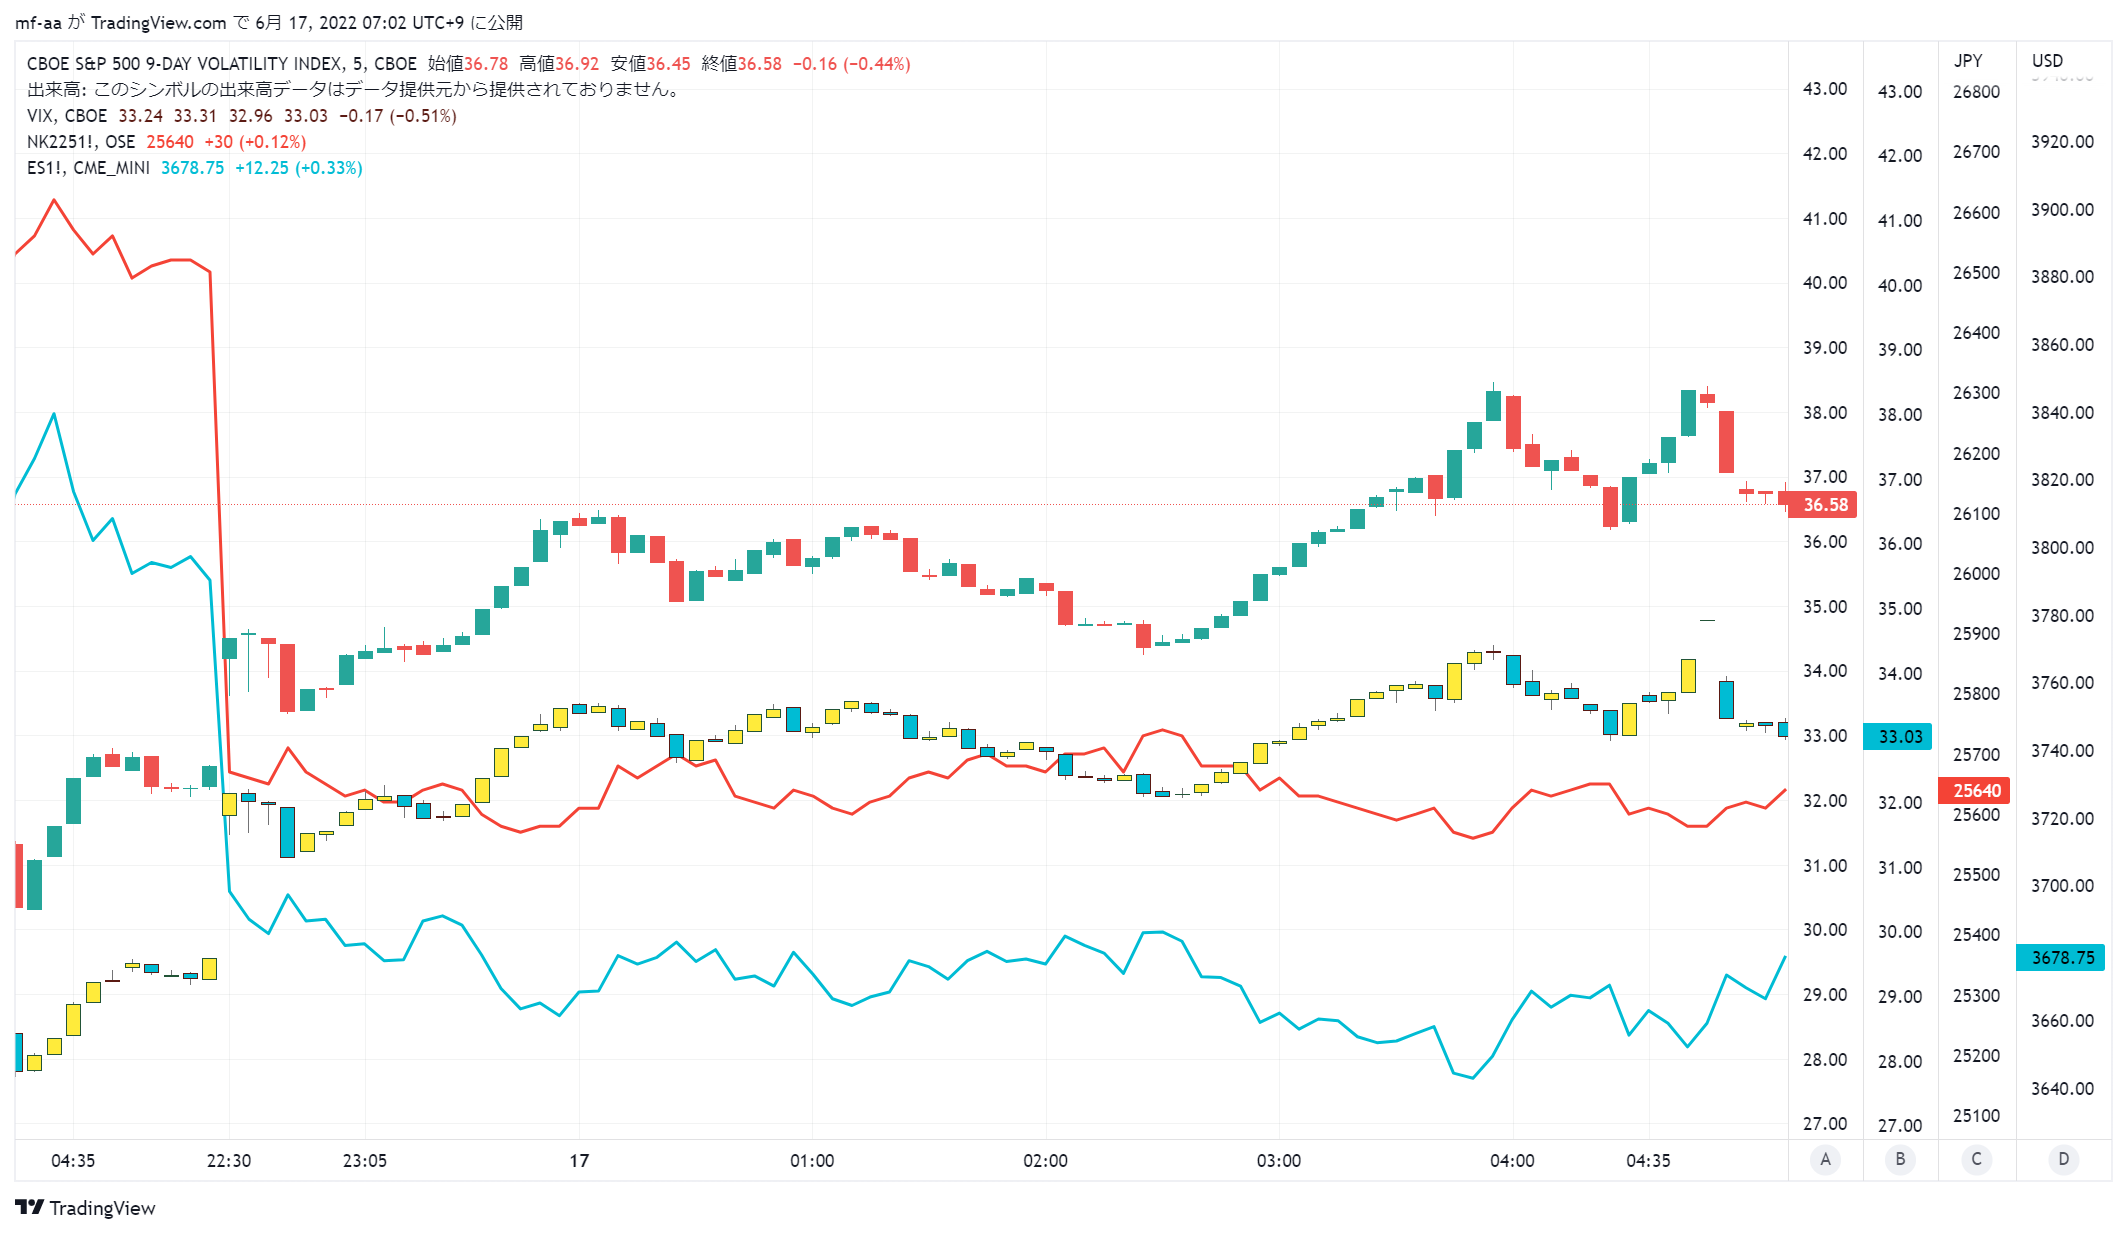Click the 04:00 time axis label
Viewport: 2127px width, 1234px height.
tap(1512, 1161)
